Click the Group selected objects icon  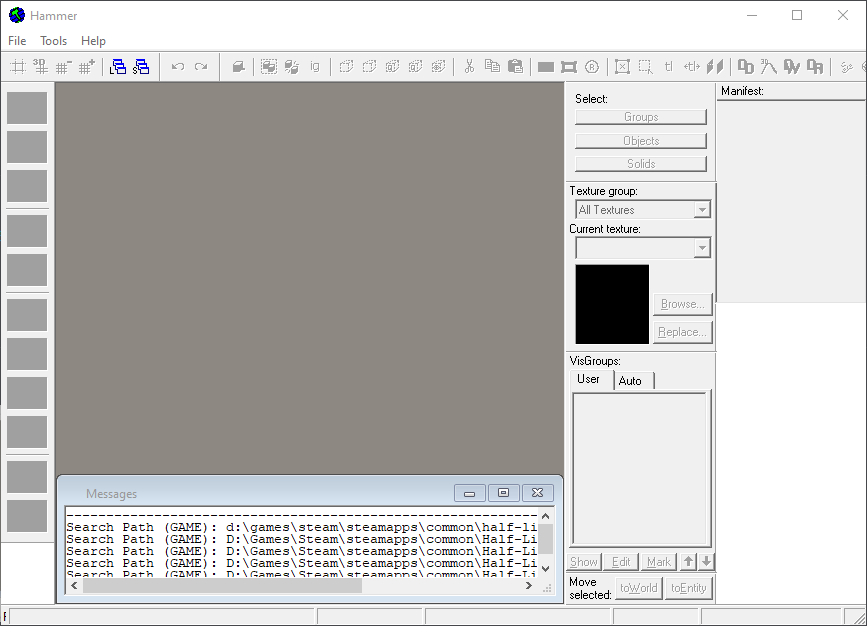click(269, 67)
